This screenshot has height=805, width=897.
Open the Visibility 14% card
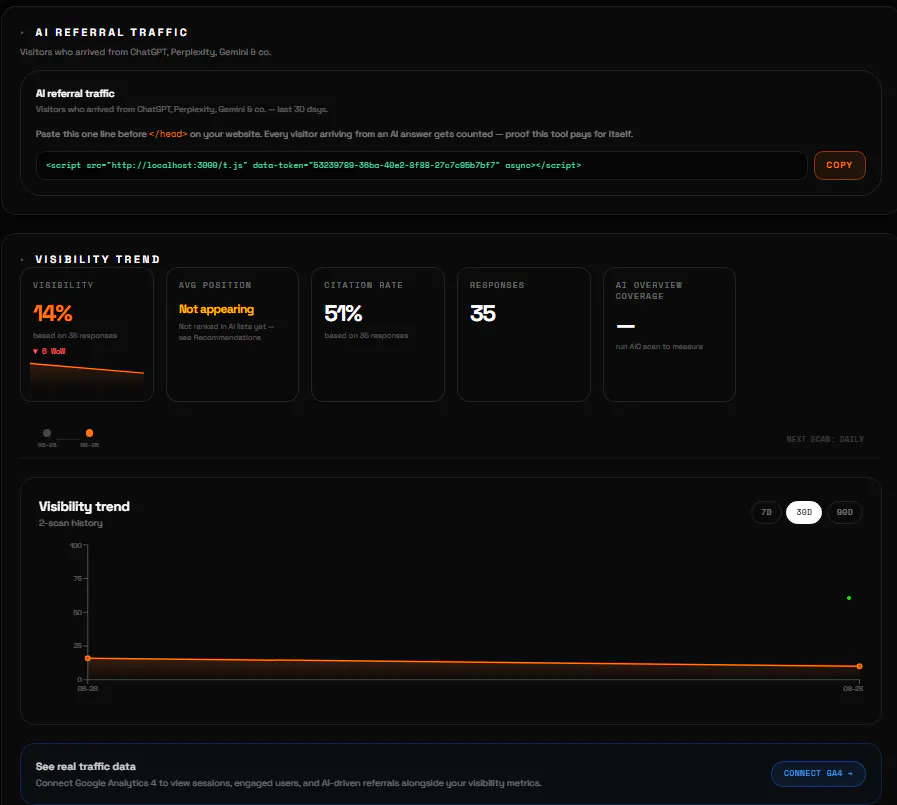[87, 334]
